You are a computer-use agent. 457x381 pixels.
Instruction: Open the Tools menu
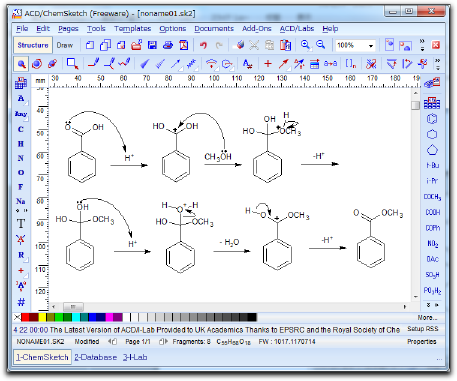96,29
